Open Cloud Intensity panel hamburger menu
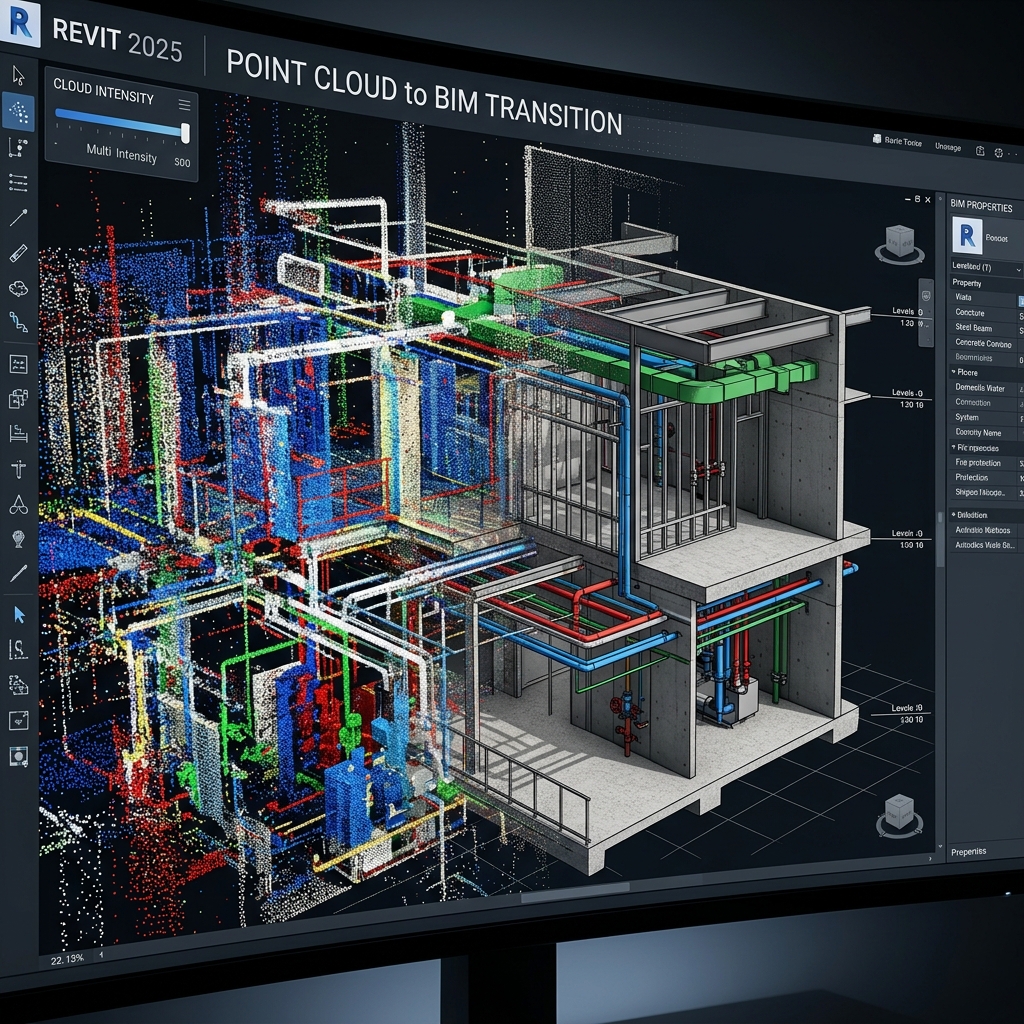This screenshot has height=1024, width=1024. tap(185, 104)
